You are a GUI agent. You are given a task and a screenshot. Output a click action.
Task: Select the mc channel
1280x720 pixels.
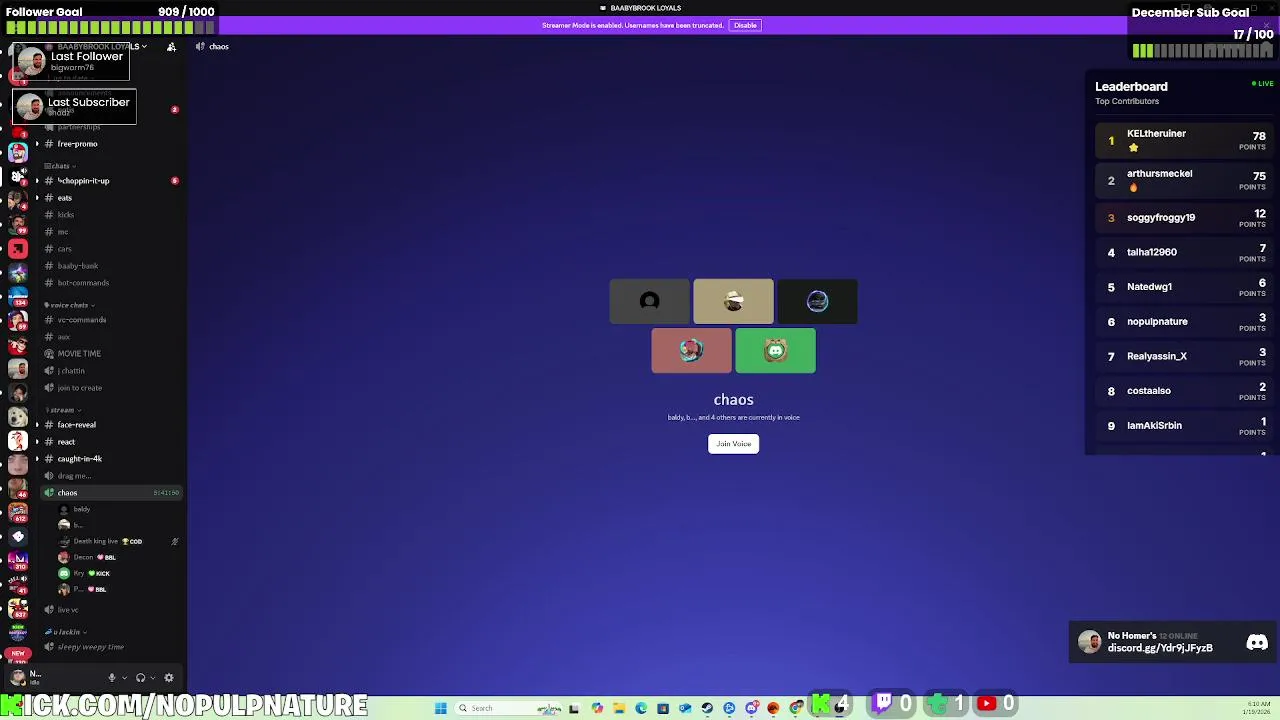click(62, 232)
